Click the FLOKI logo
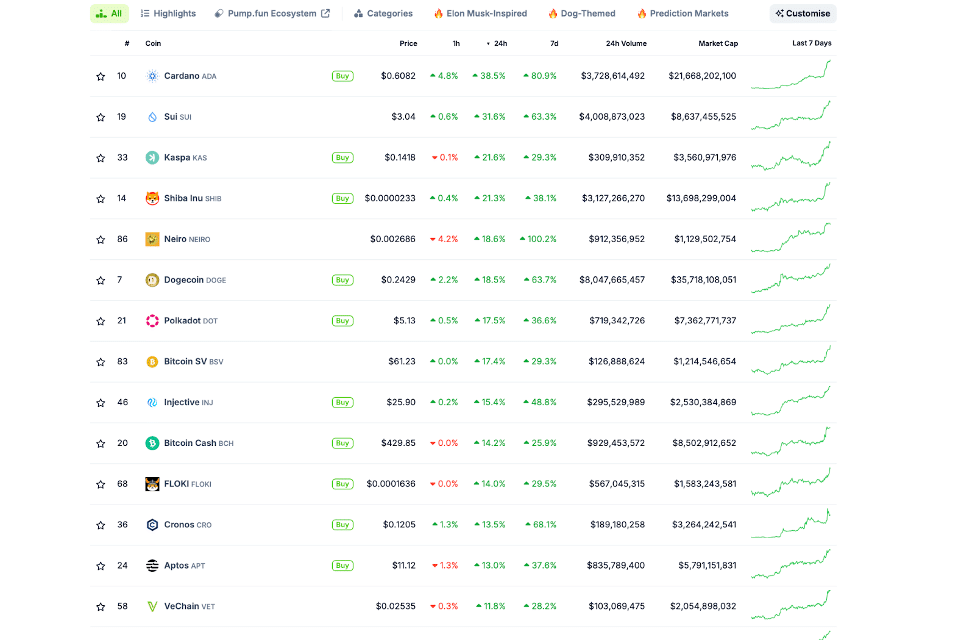The width and height of the screenshot is (977, 641). (x=152, y=484)
